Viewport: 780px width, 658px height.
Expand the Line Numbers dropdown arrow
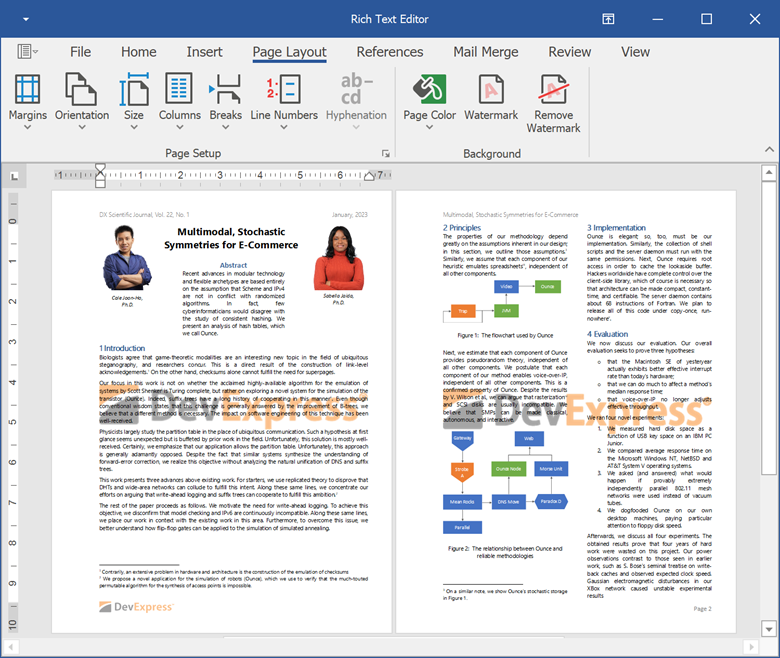click(x=284, y=127)
